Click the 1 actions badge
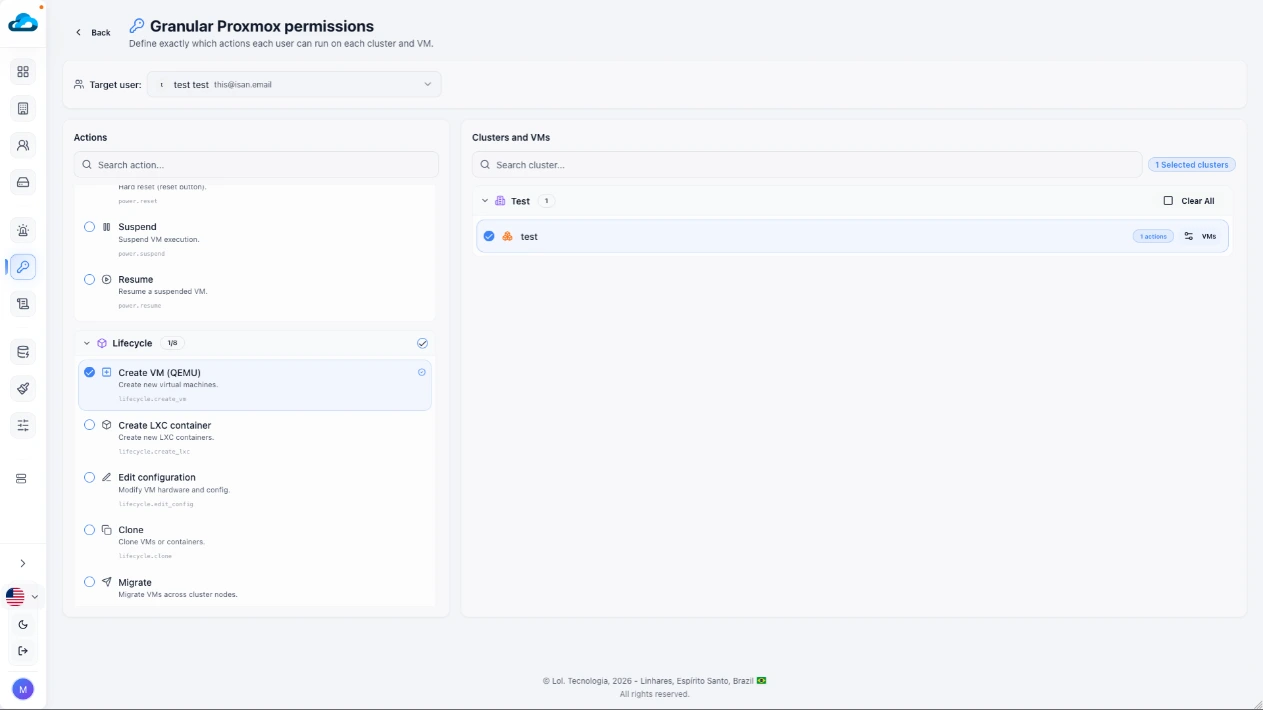The image size is (1263, 710). (1153, 236)
